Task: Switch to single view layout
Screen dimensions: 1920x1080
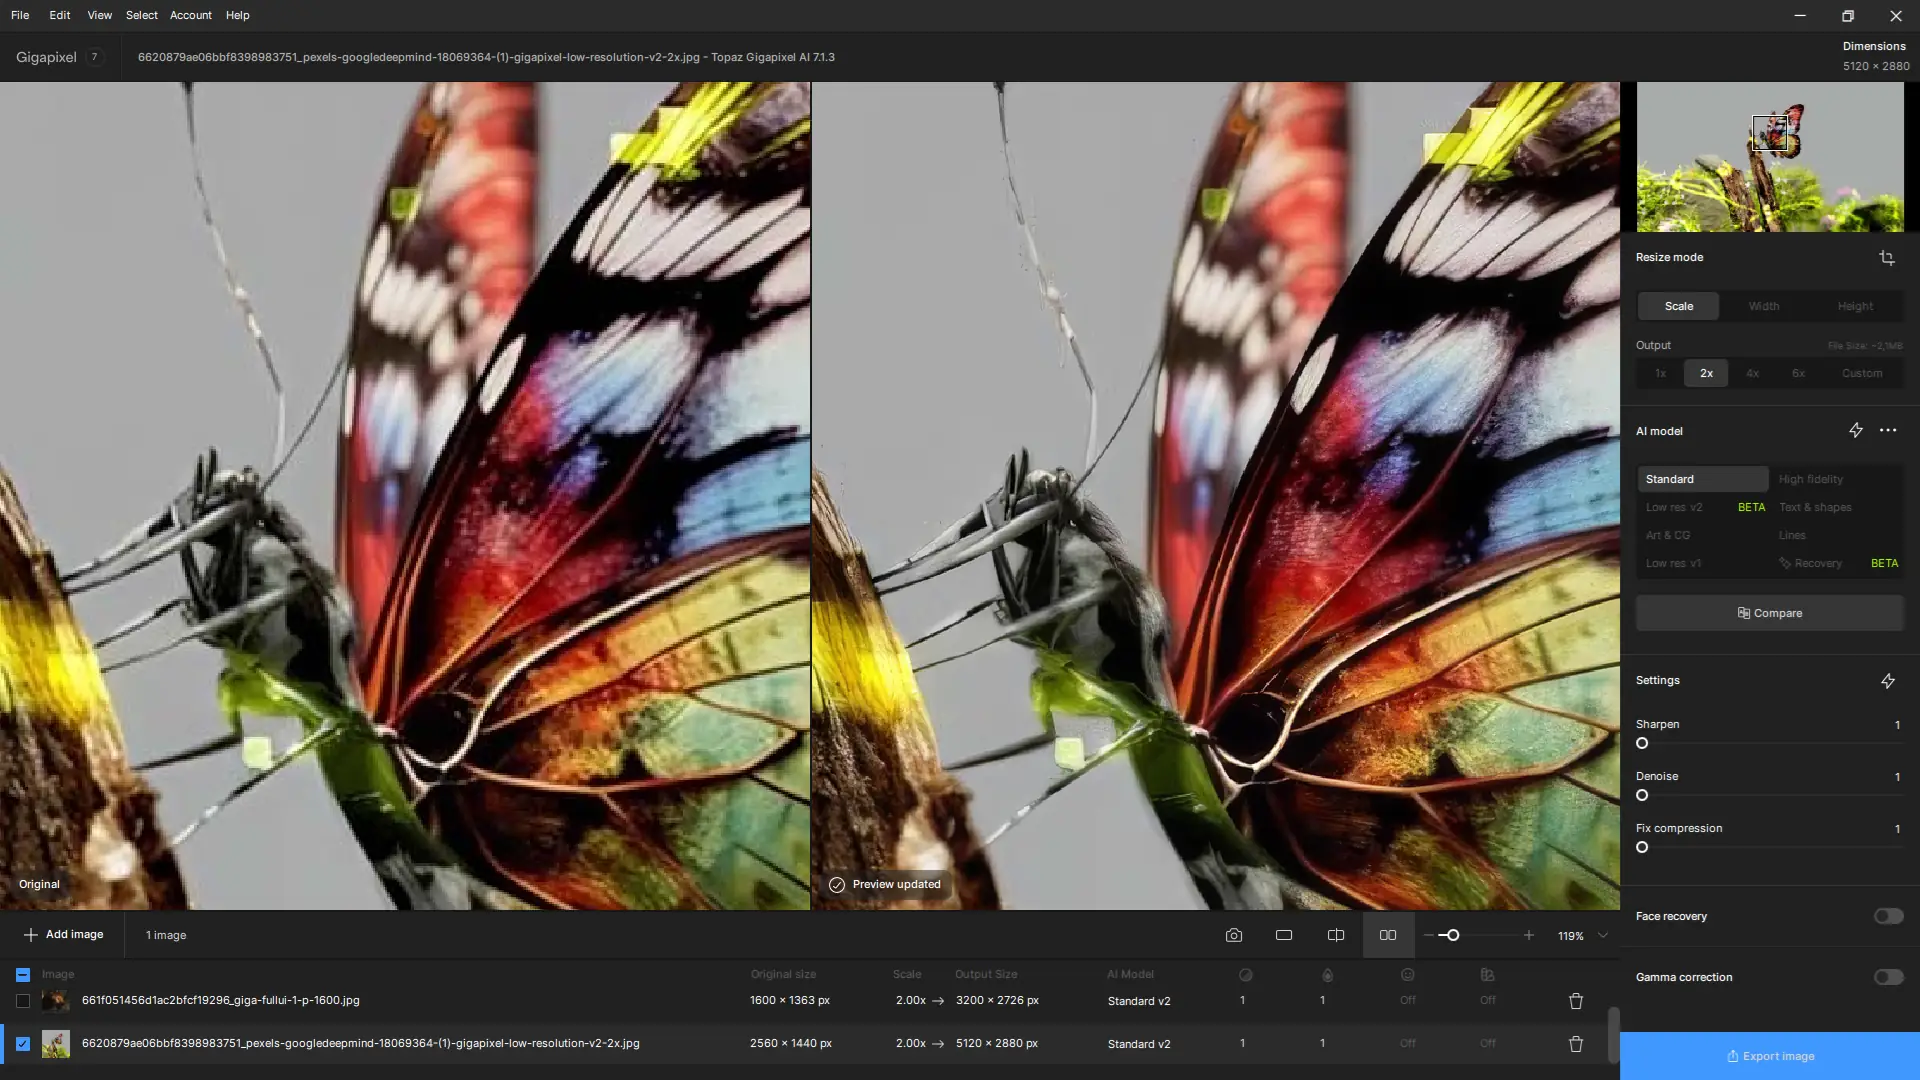Action: (1284, 935)
